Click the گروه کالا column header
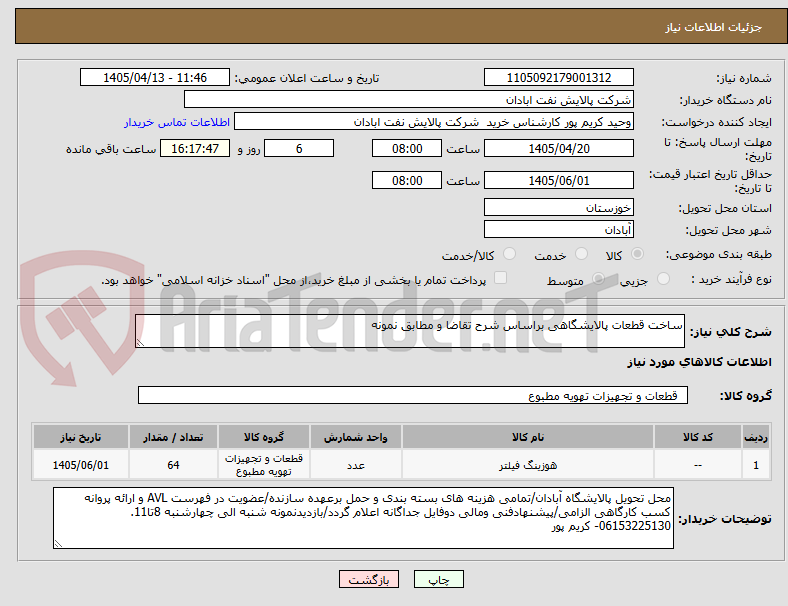The image size is (788, 606). pyautogui.click(x=264, y=437)
